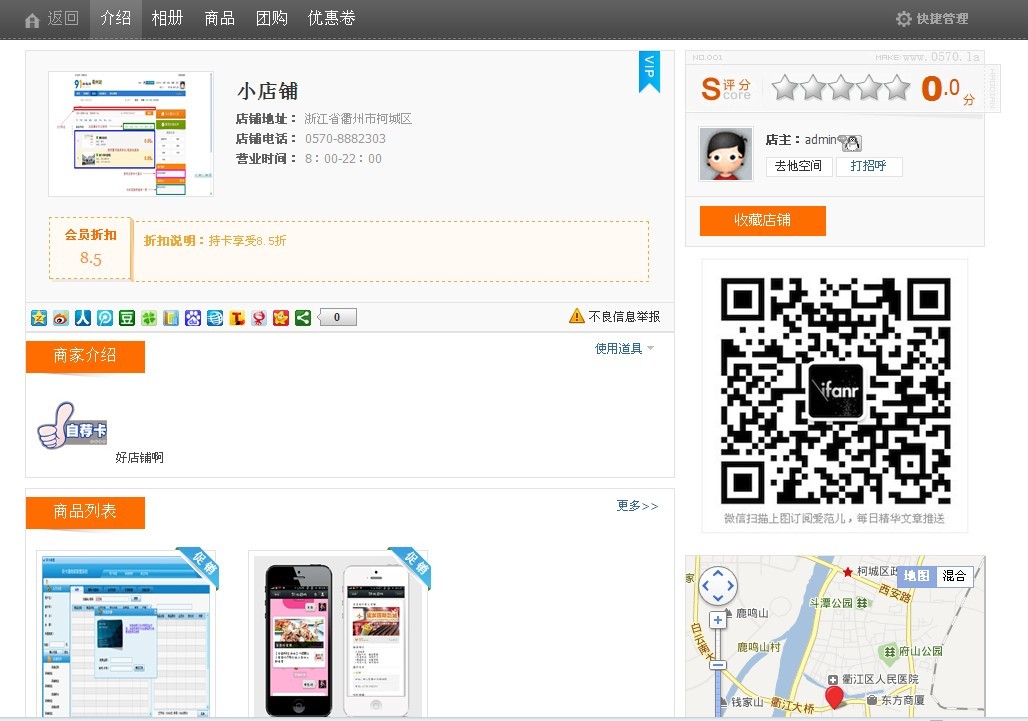The width and height of the screenshot is (1028, 721).
Task: Click the admin owner name
Action: [x=820, y=140]
